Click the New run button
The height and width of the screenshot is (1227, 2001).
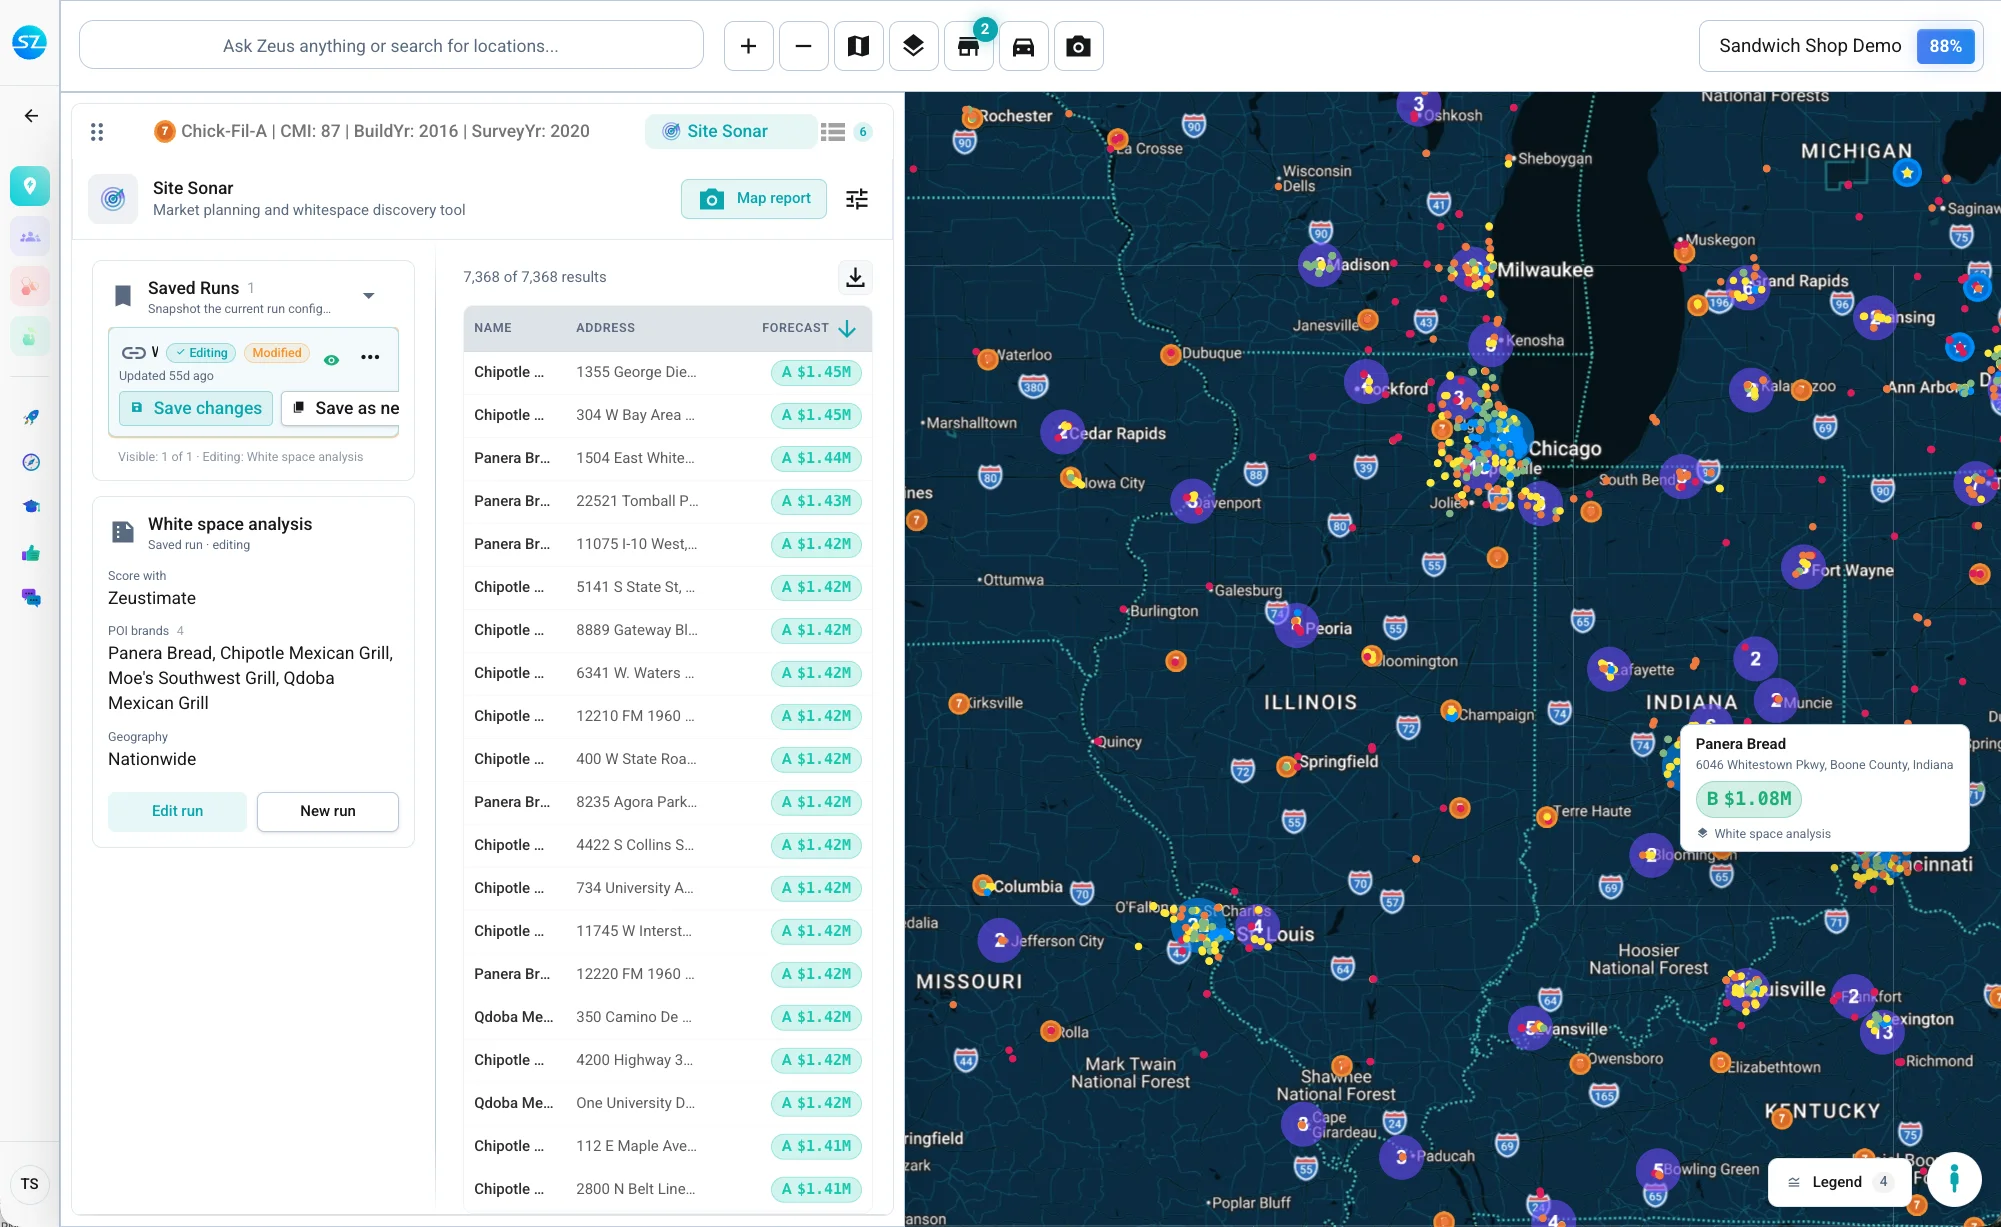click(x=328, y=811)
